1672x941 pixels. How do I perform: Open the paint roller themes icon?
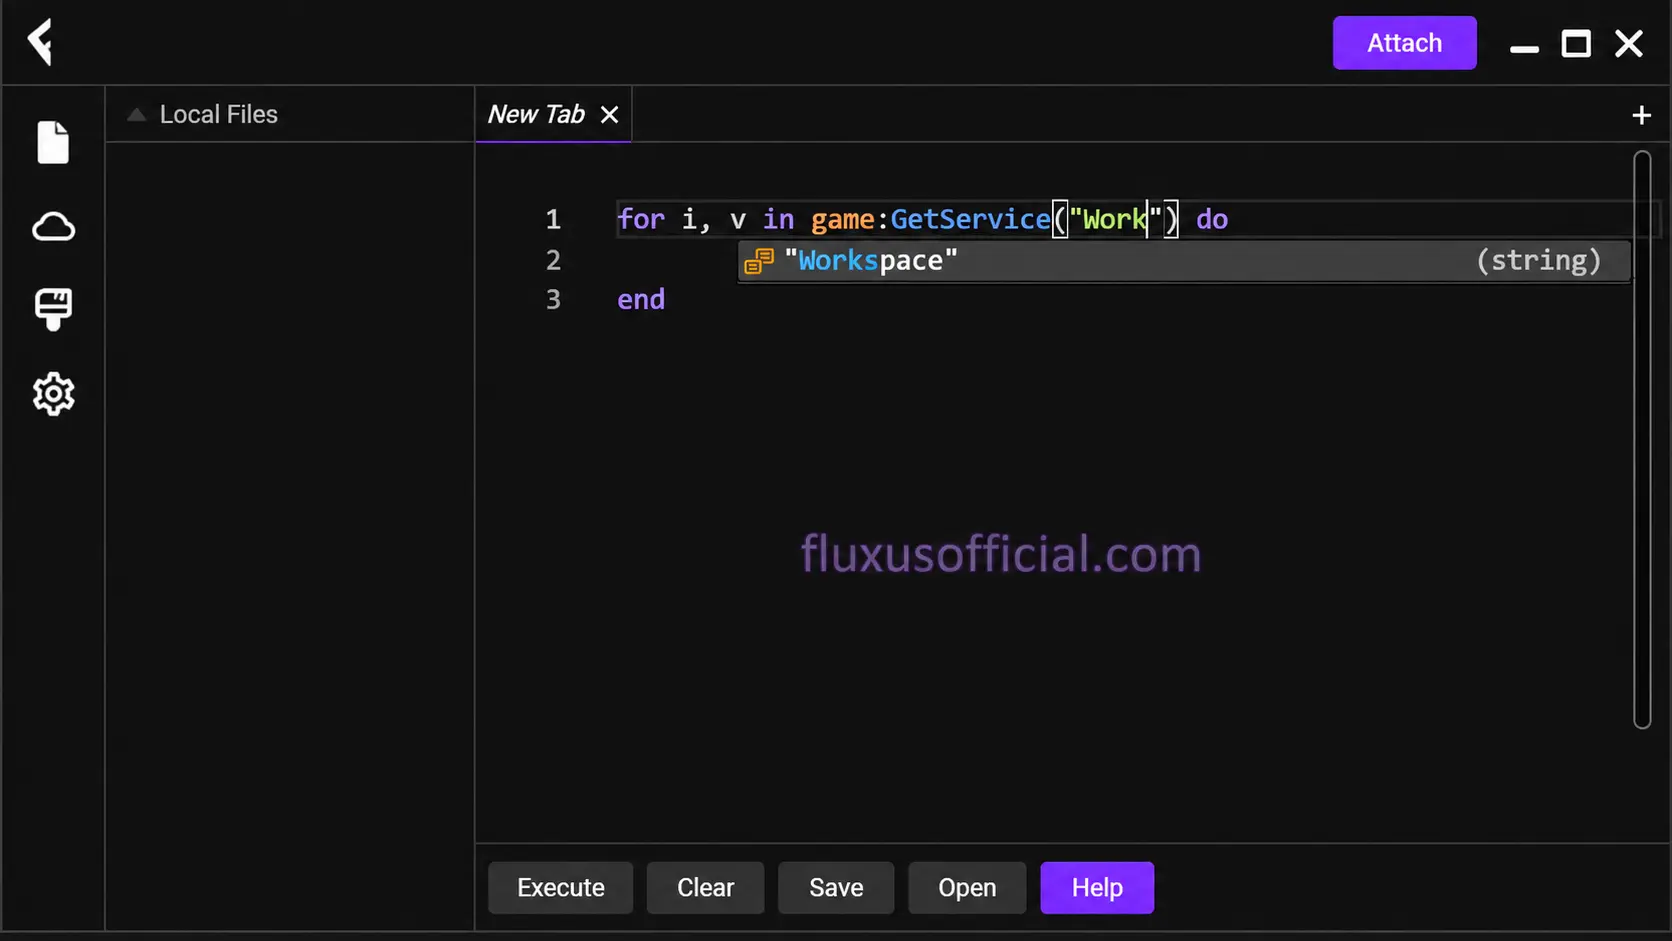pos(53,310)
